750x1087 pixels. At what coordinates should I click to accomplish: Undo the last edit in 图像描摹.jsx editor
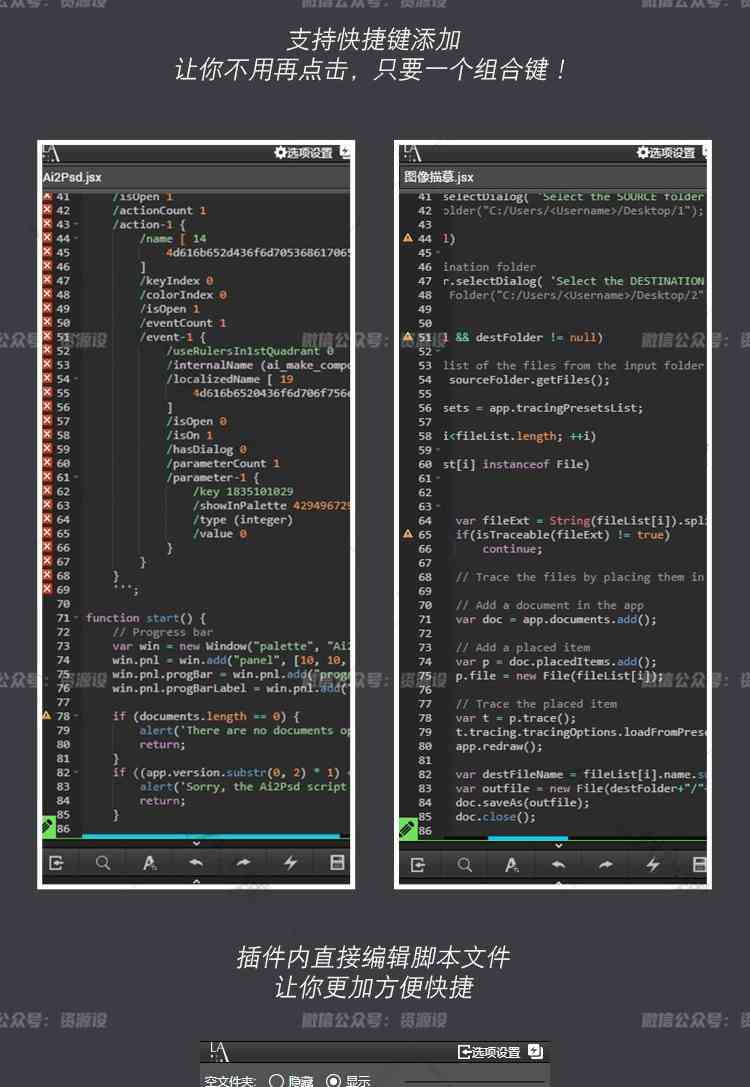tap(559, 865)
